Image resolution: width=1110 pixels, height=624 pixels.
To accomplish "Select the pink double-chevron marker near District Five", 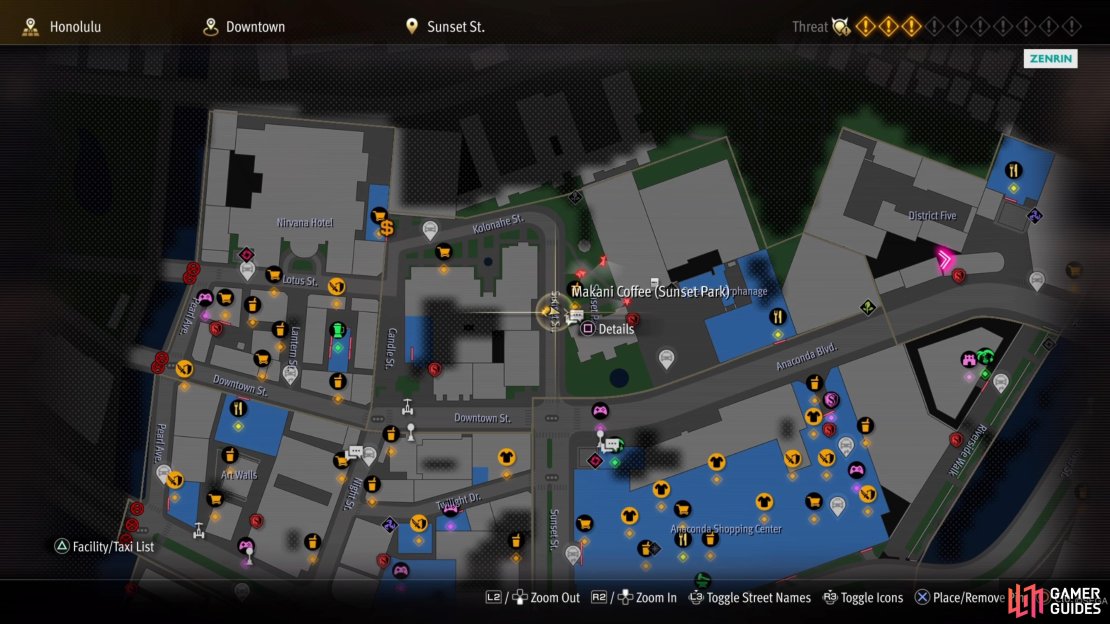I will pos(945,259).
